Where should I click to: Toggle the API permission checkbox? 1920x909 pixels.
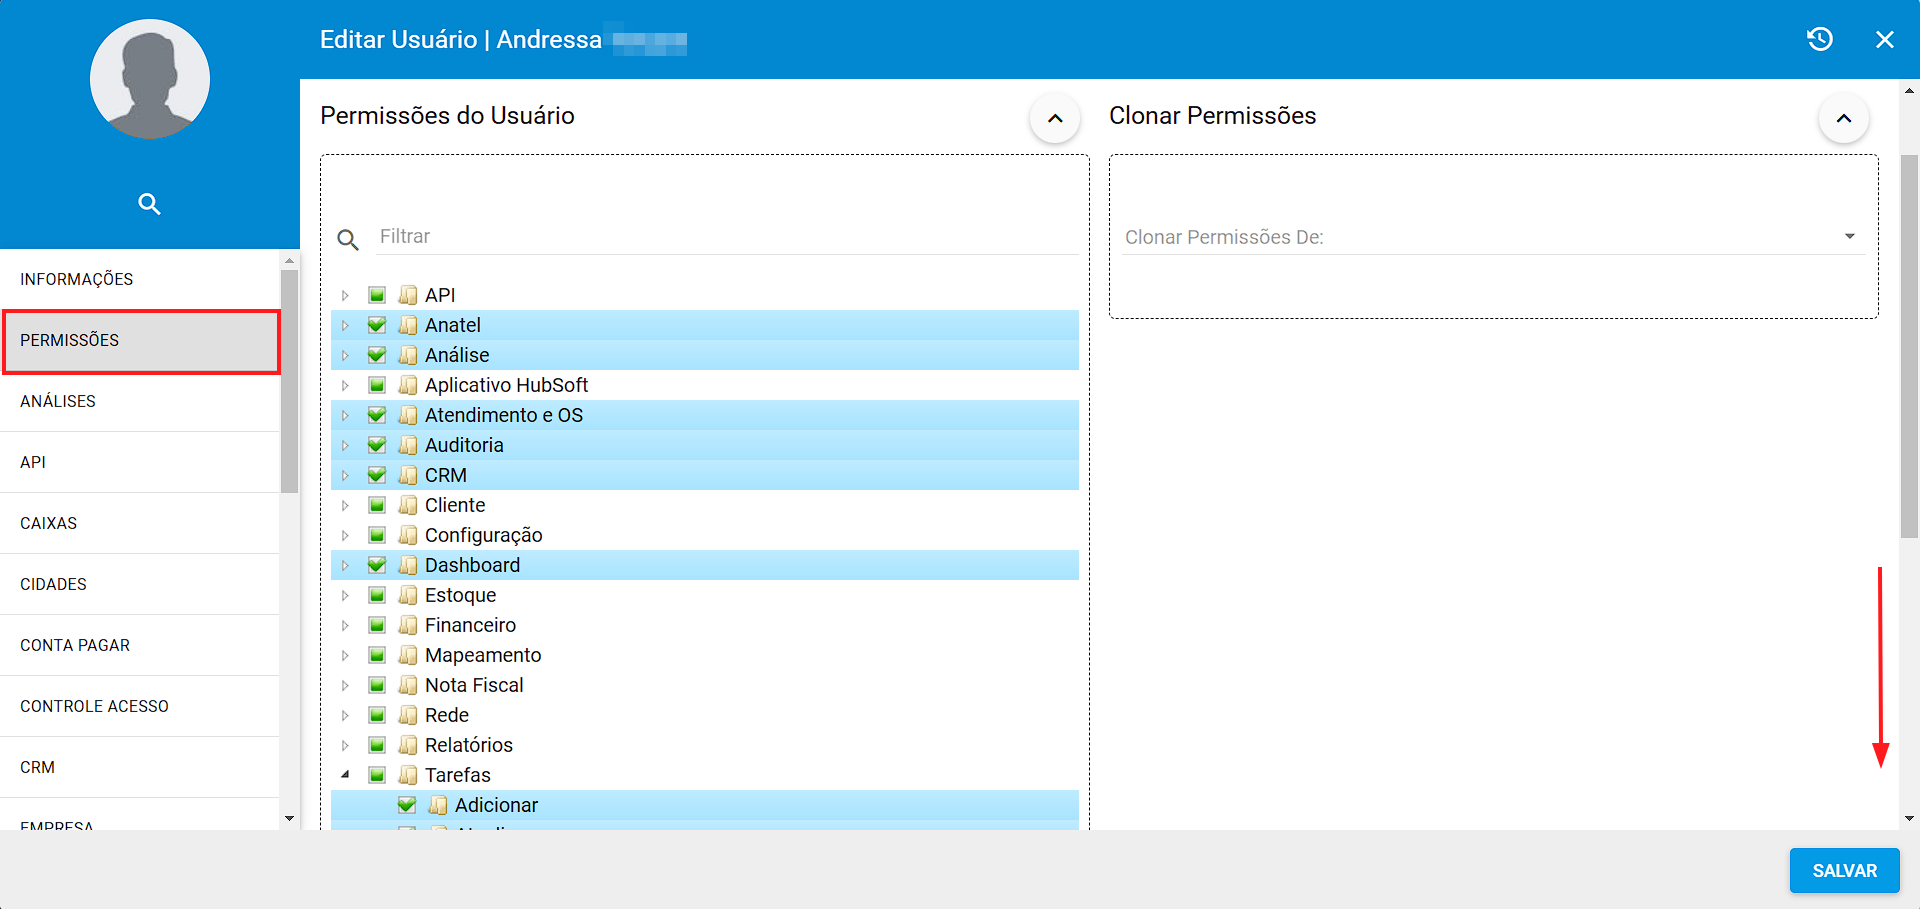click(377, 295)
